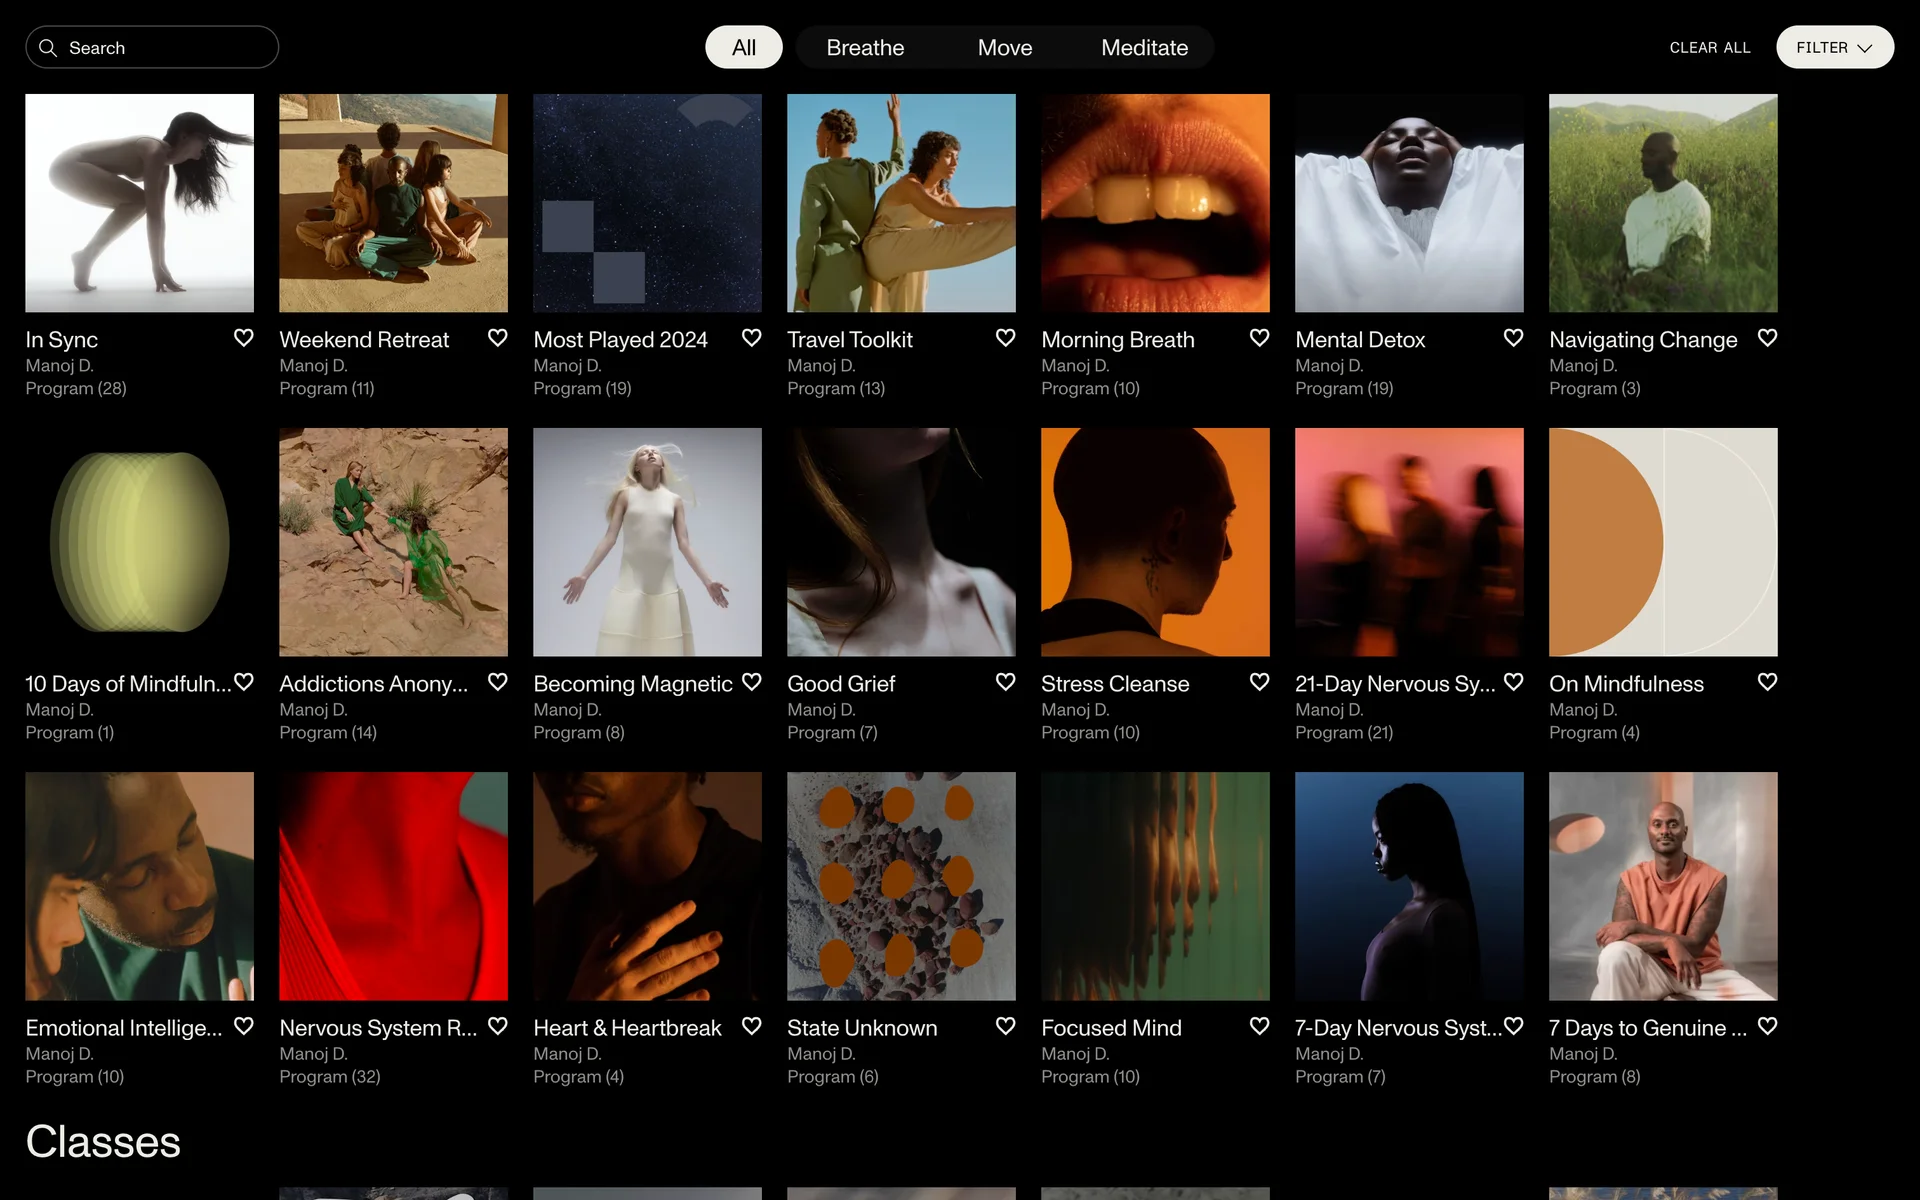Switch to the Breathe tab
The height and width of the screenshot is (1200, 1920).
click(x=865, y=48)
